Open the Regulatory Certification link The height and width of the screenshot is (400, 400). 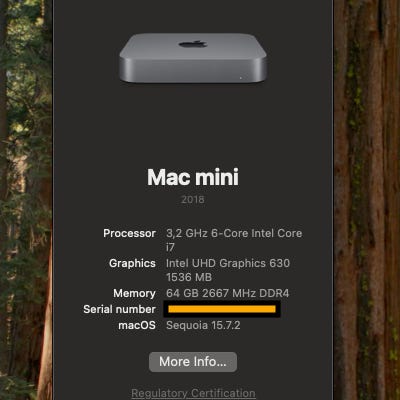pyautogui.click(x=193, y=393)
